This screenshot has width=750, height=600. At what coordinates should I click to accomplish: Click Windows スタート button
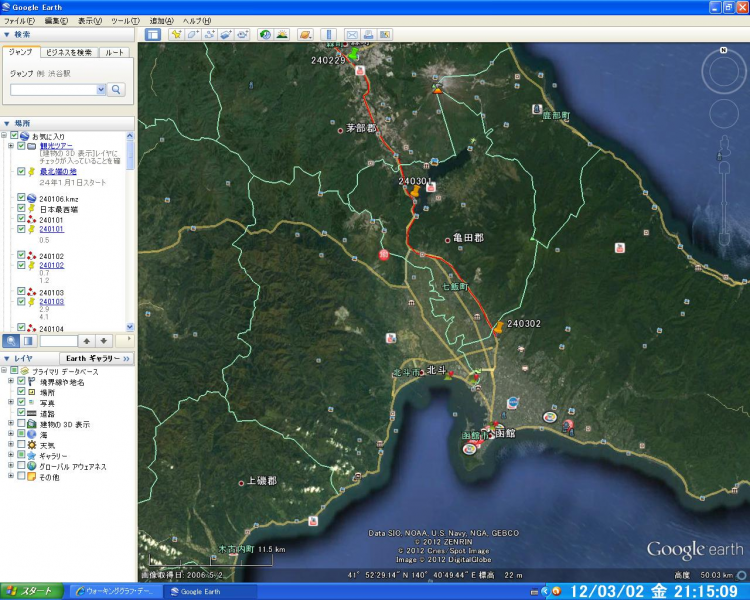tap(32, 591)
